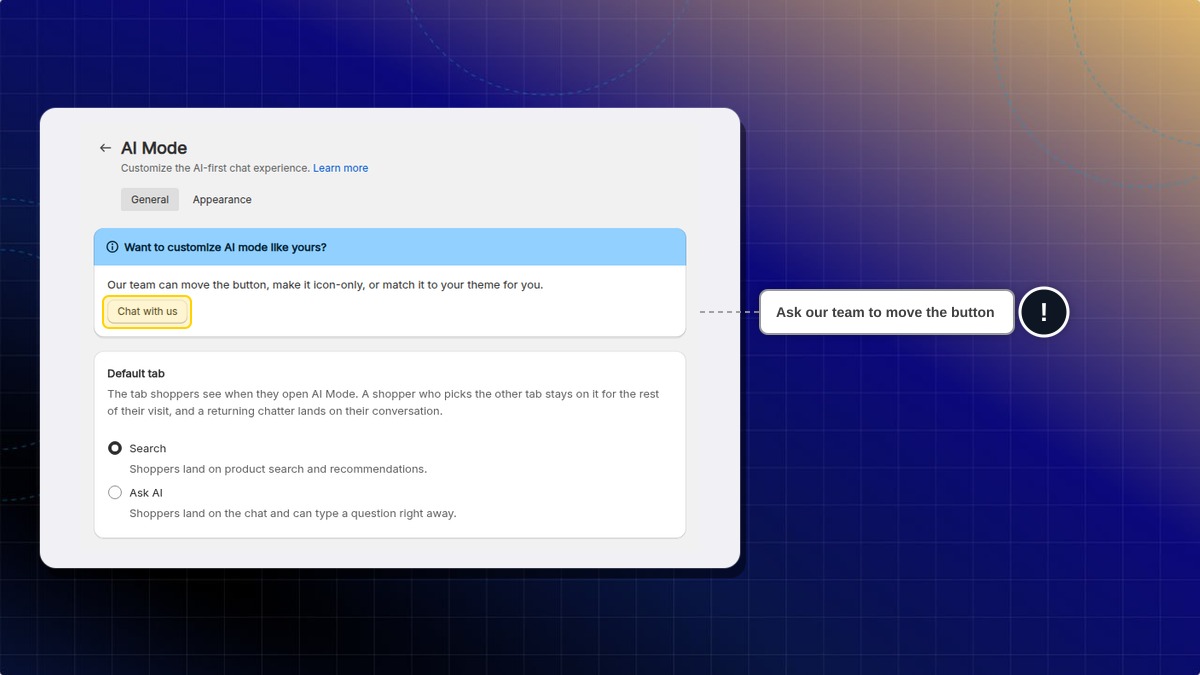Click the info icon in the blue banner
Image resolution: width=1200 pixels, height=675 pixels.
point(112,247)
